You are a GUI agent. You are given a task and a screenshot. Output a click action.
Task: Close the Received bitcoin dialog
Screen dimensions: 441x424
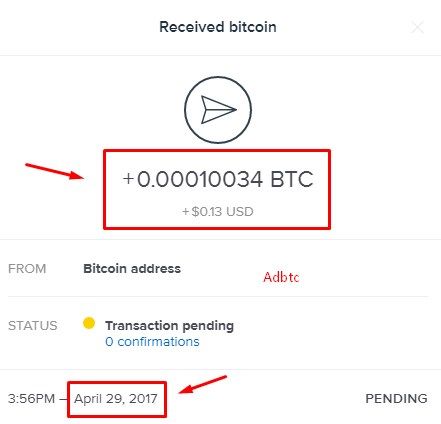click(417, 27)
